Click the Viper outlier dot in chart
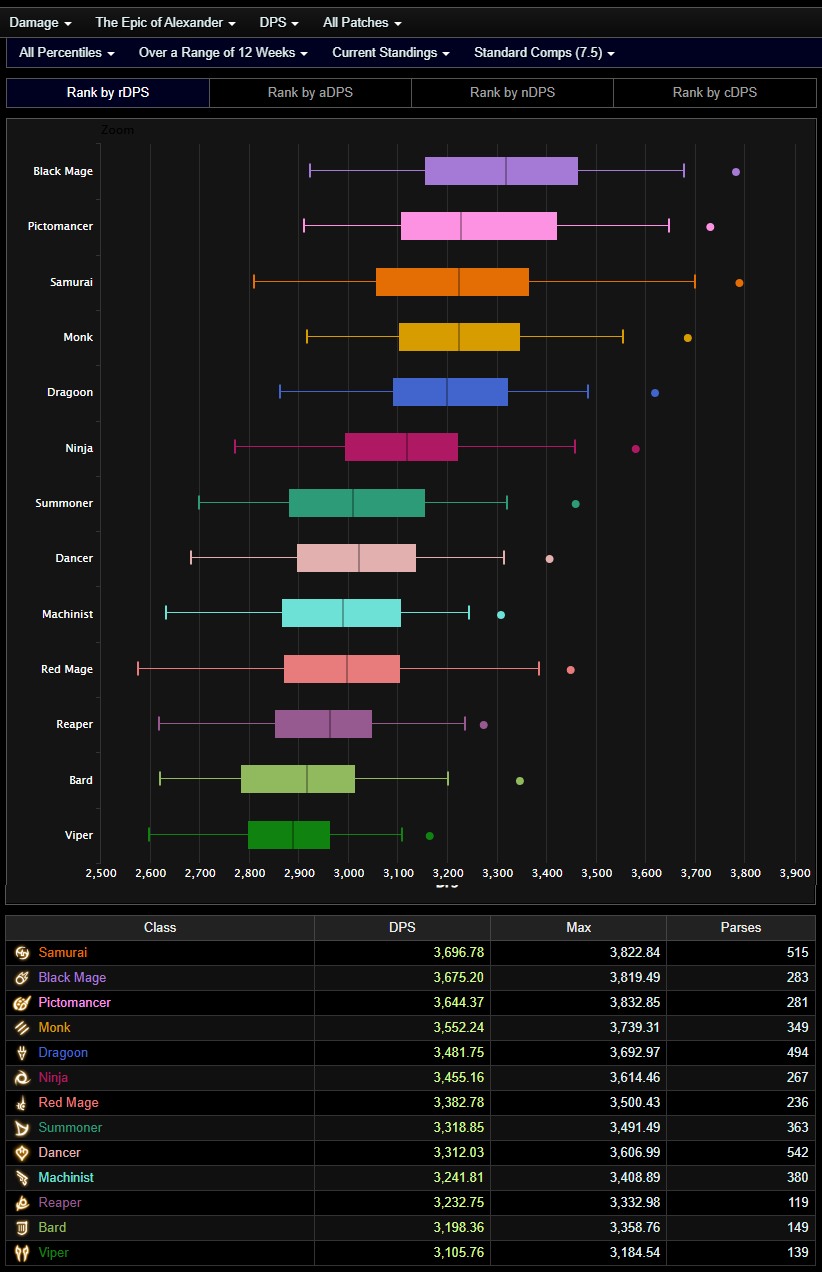 point(430,836)
